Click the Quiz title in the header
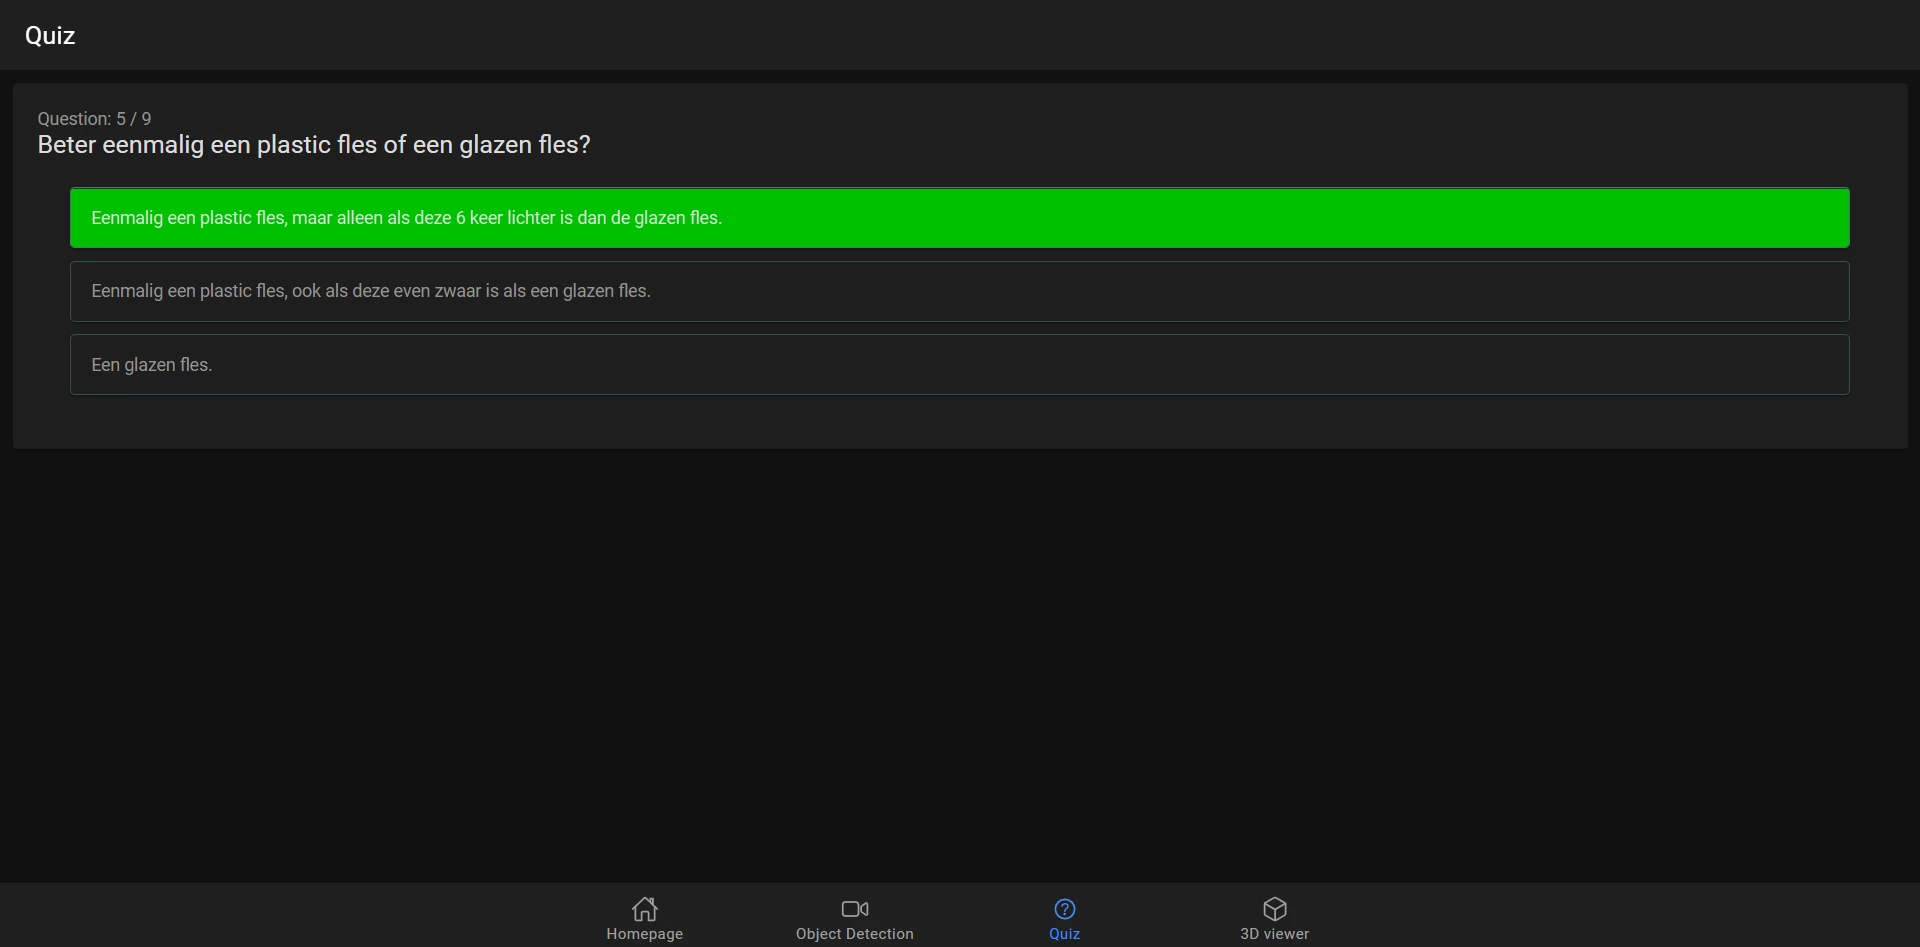The width and height of the screenshot is (1920, 947). (50, 36)
